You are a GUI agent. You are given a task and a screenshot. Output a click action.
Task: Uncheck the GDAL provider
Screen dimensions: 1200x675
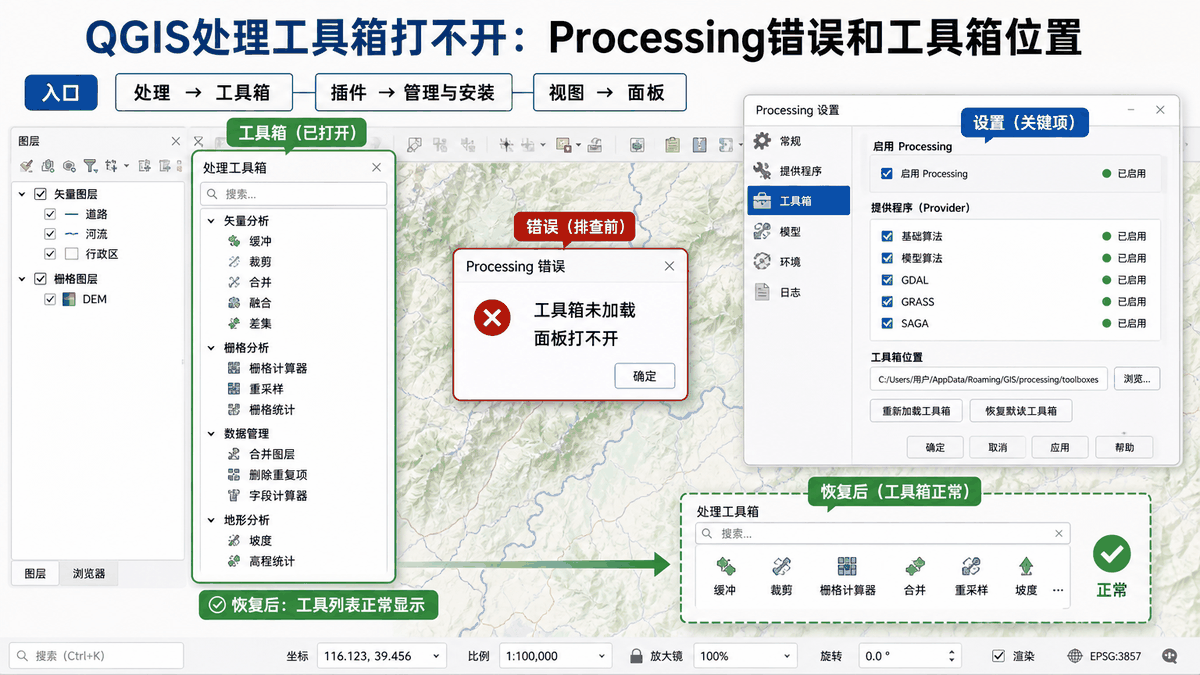point(887,280)
